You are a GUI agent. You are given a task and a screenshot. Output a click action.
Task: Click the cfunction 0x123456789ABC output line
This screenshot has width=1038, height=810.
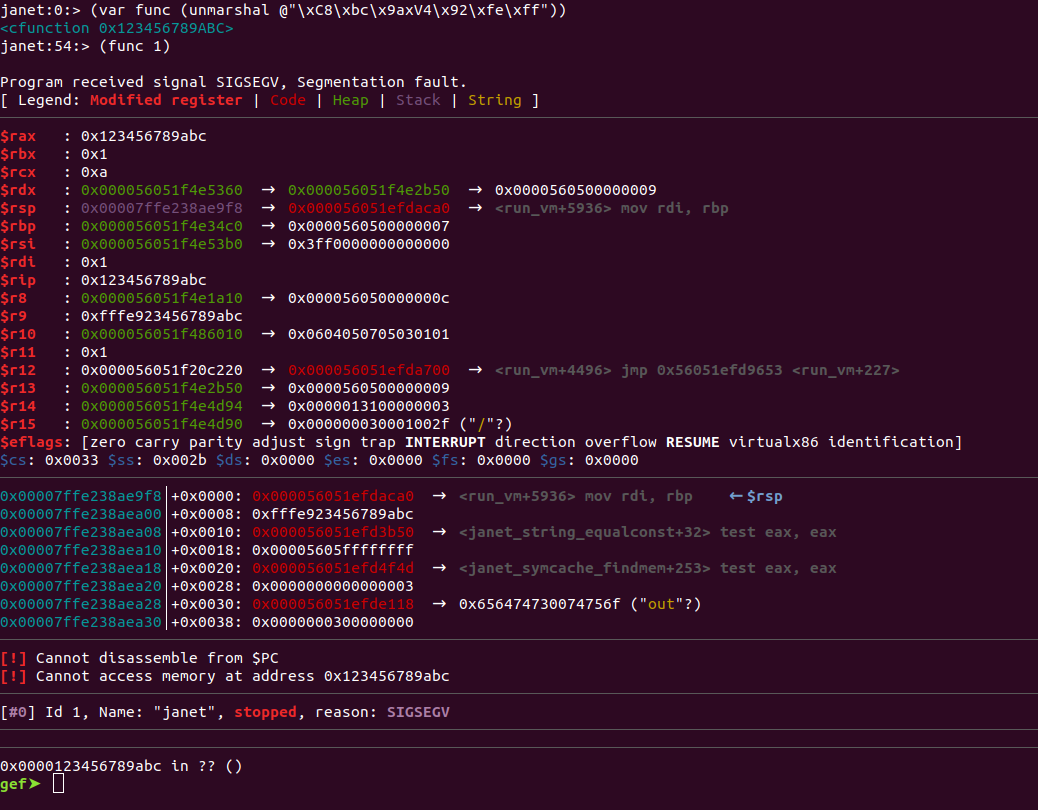117,28
